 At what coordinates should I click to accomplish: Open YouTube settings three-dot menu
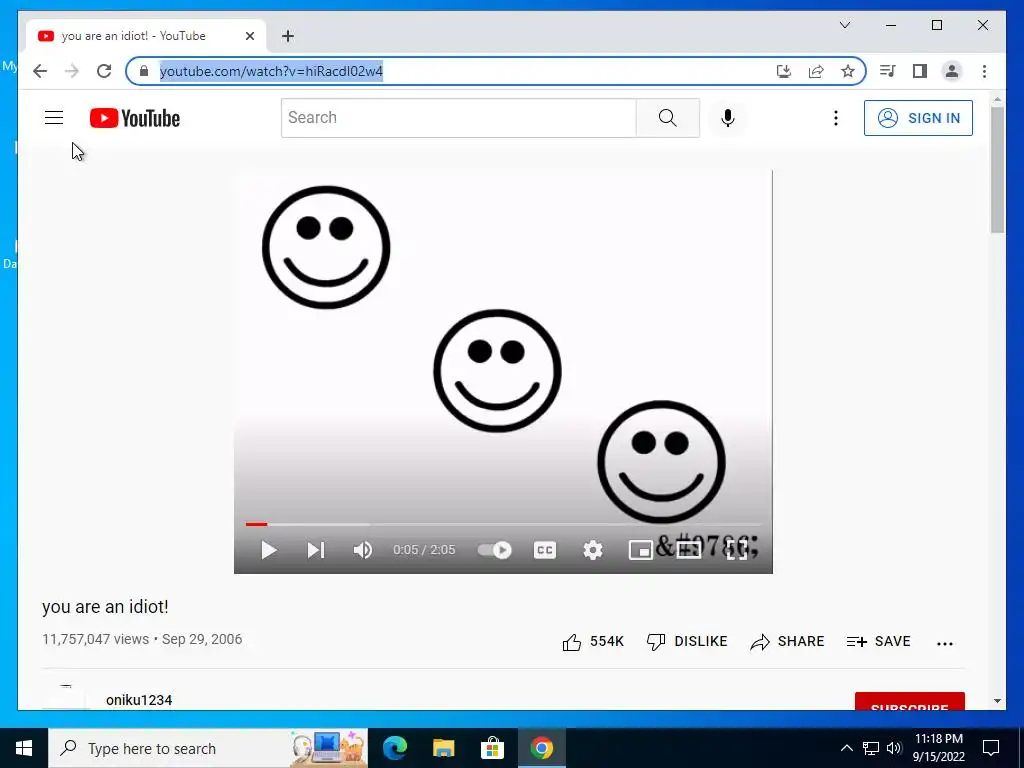(835, 118)
